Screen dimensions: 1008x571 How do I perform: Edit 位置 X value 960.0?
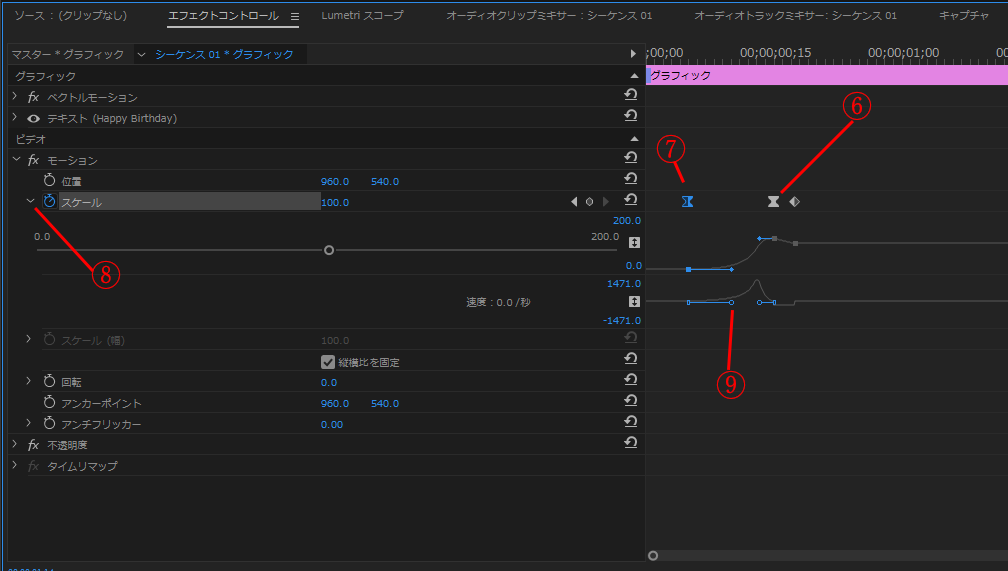(x=335, y=181)
